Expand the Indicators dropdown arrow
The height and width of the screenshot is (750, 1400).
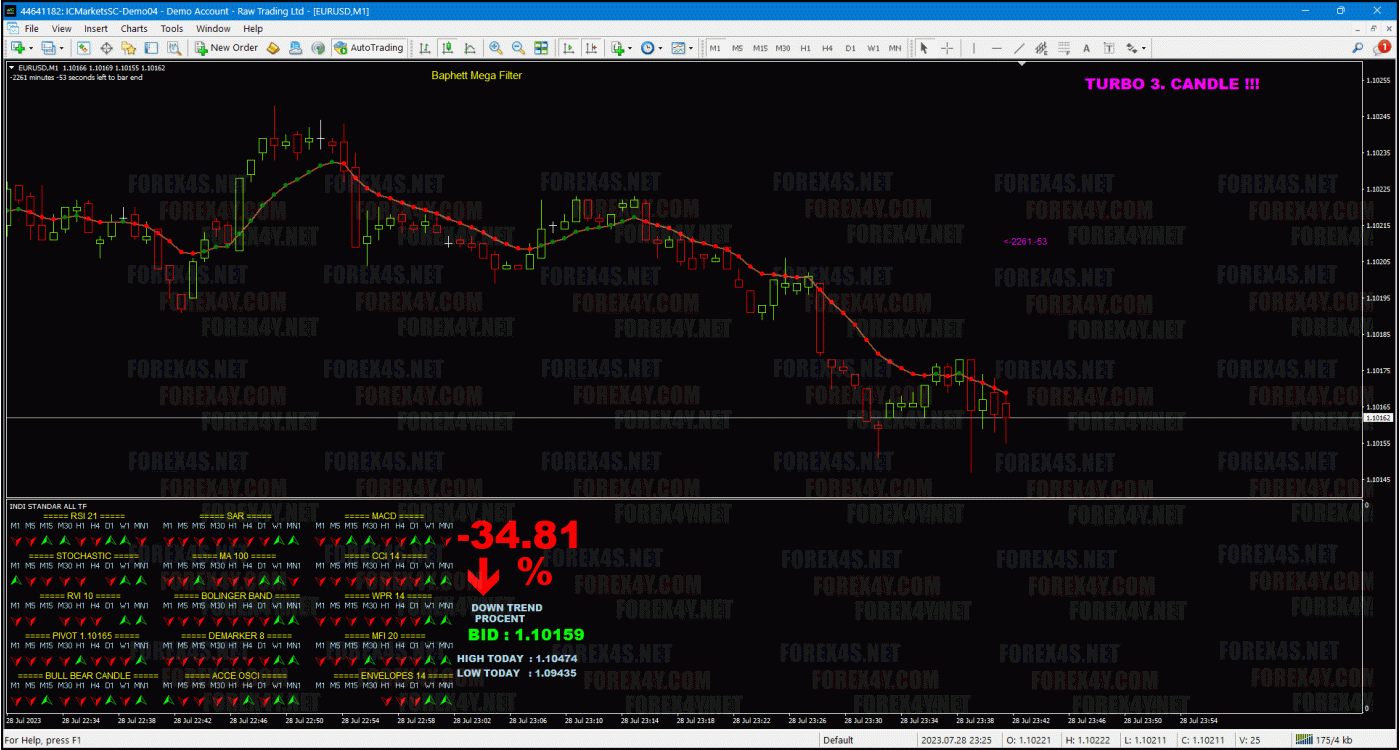click(x=630, y=48)
